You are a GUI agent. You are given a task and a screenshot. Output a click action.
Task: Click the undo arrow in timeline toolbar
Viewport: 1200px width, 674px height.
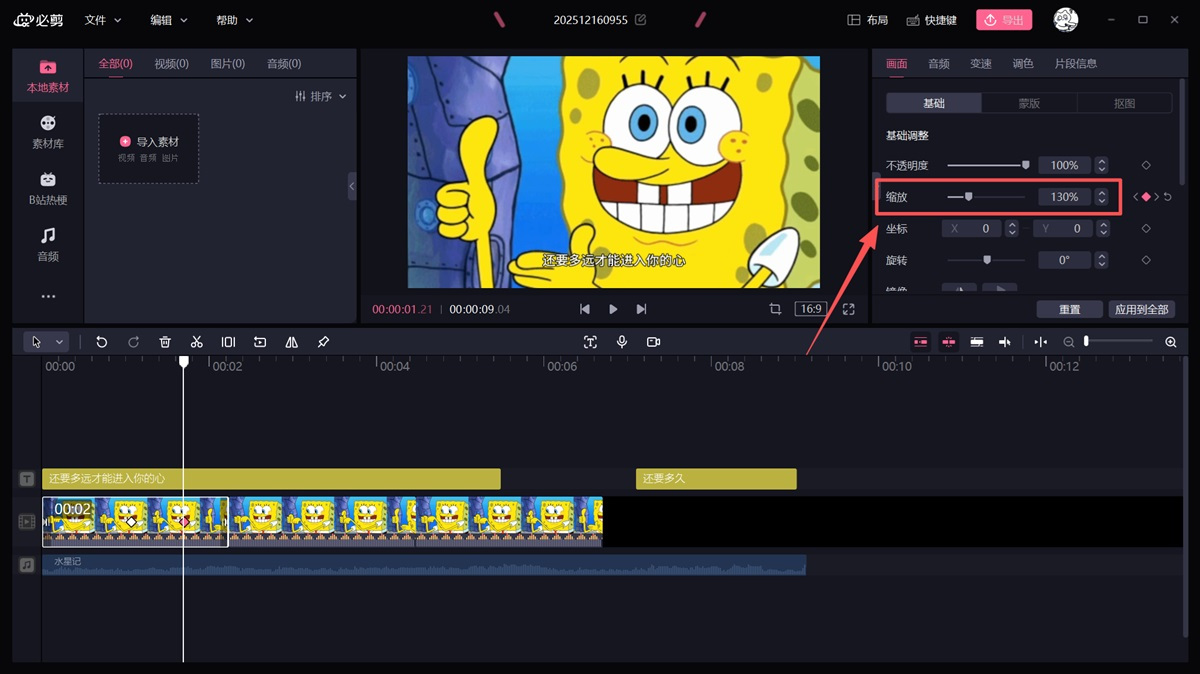101,342
